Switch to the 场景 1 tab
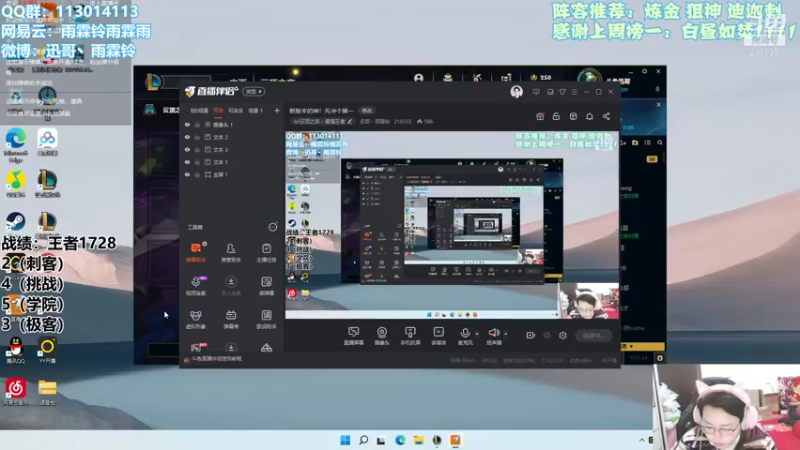This screenshot has height=450, width=800. coord(255,110)
